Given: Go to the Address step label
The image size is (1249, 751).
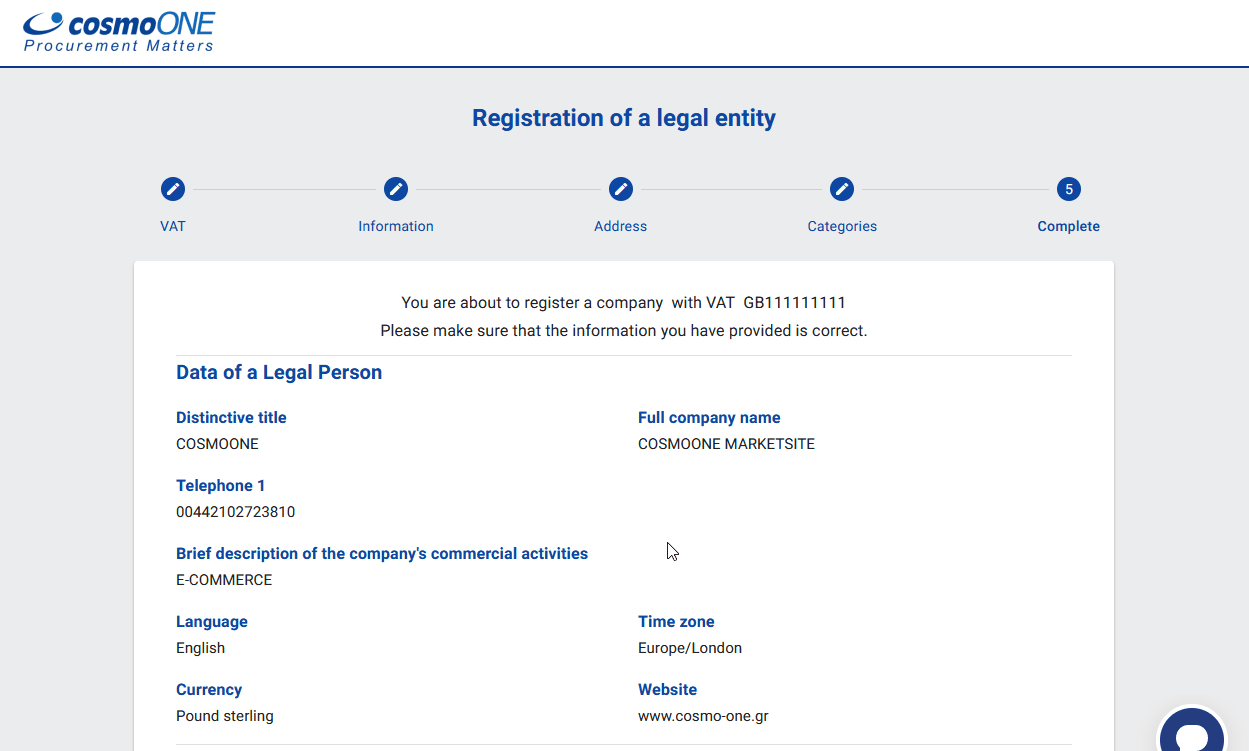Looking at the screenshot, I should [621, 226].
